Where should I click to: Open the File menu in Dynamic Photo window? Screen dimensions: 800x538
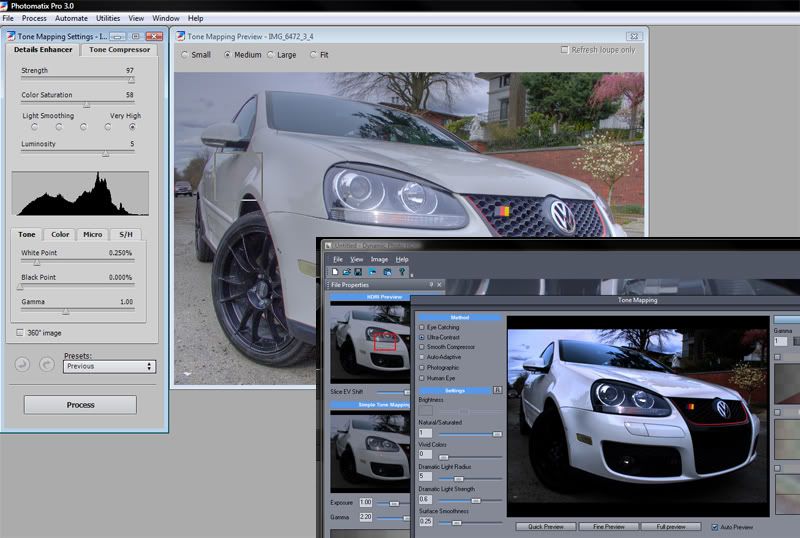coord(338,259)
